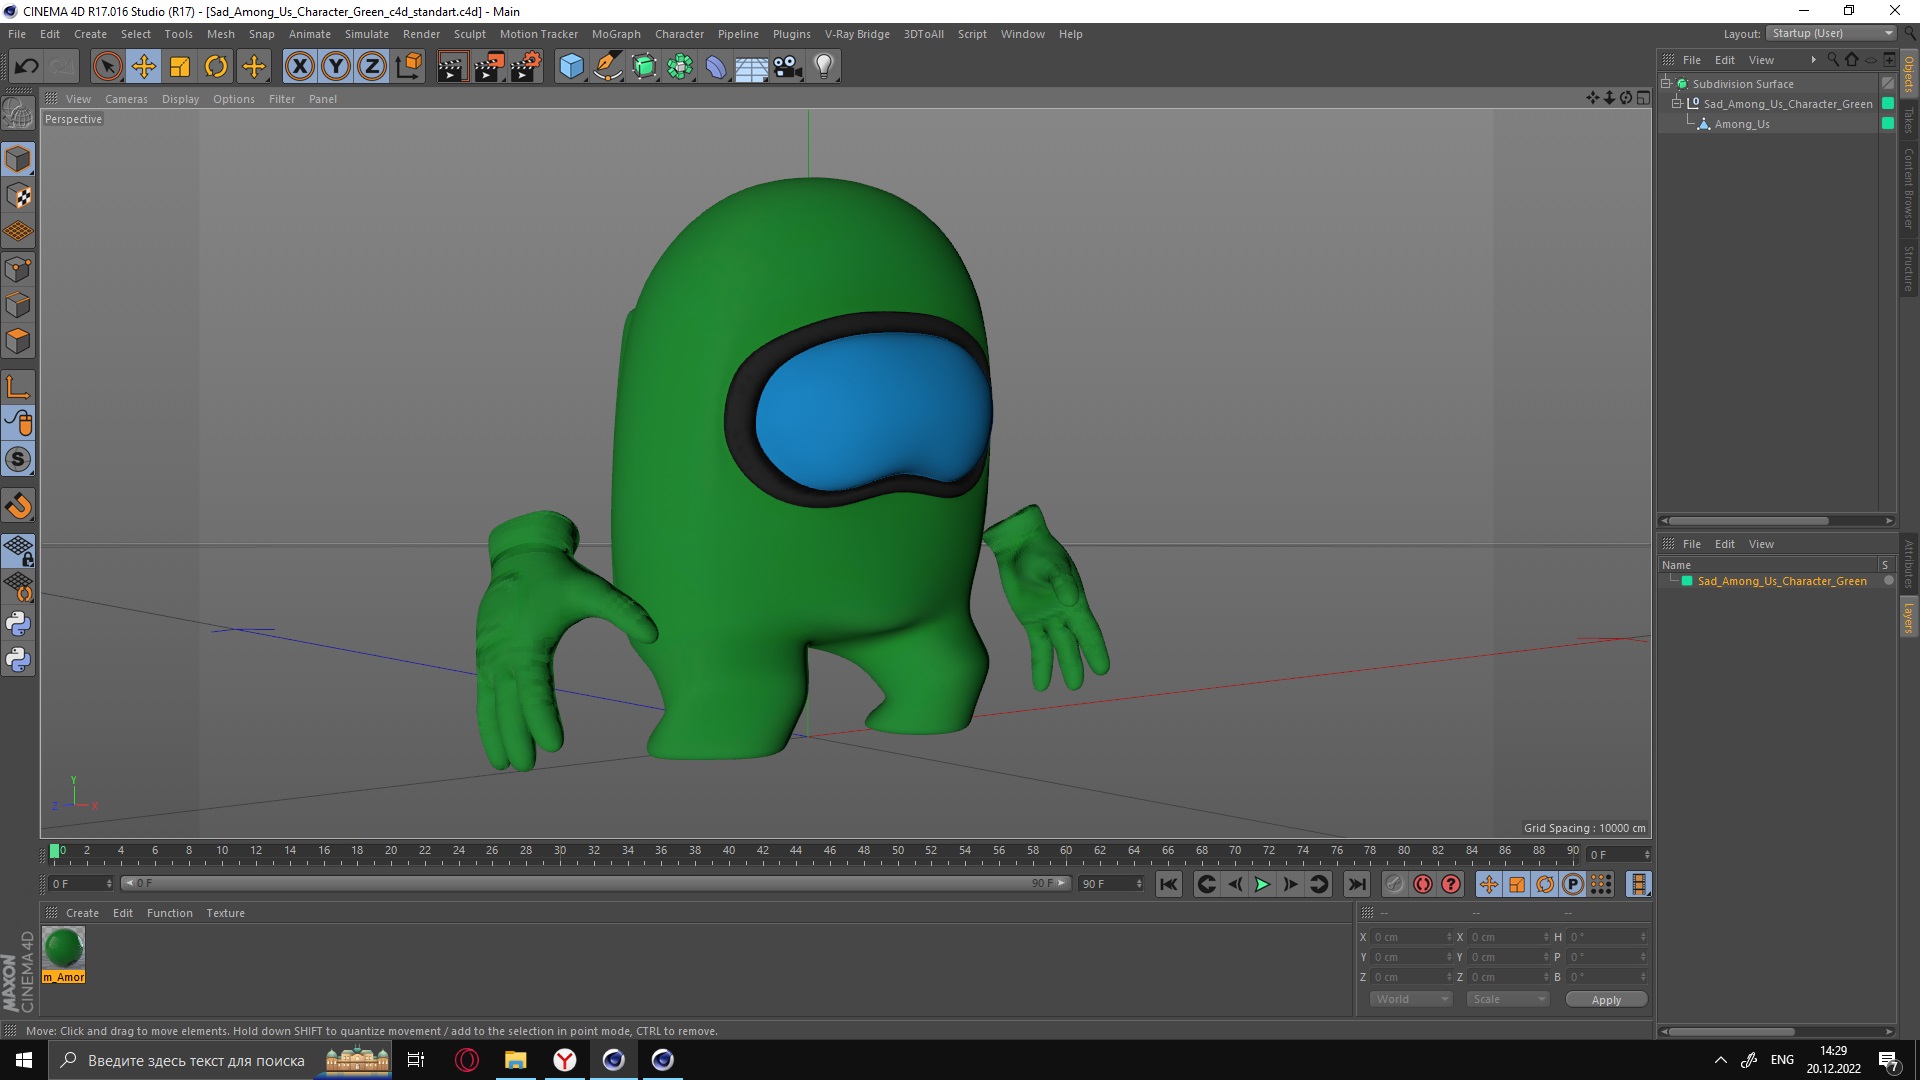Toggle Z axis lock
The image size is (1920, 1080).
click(x=372, y=67)
